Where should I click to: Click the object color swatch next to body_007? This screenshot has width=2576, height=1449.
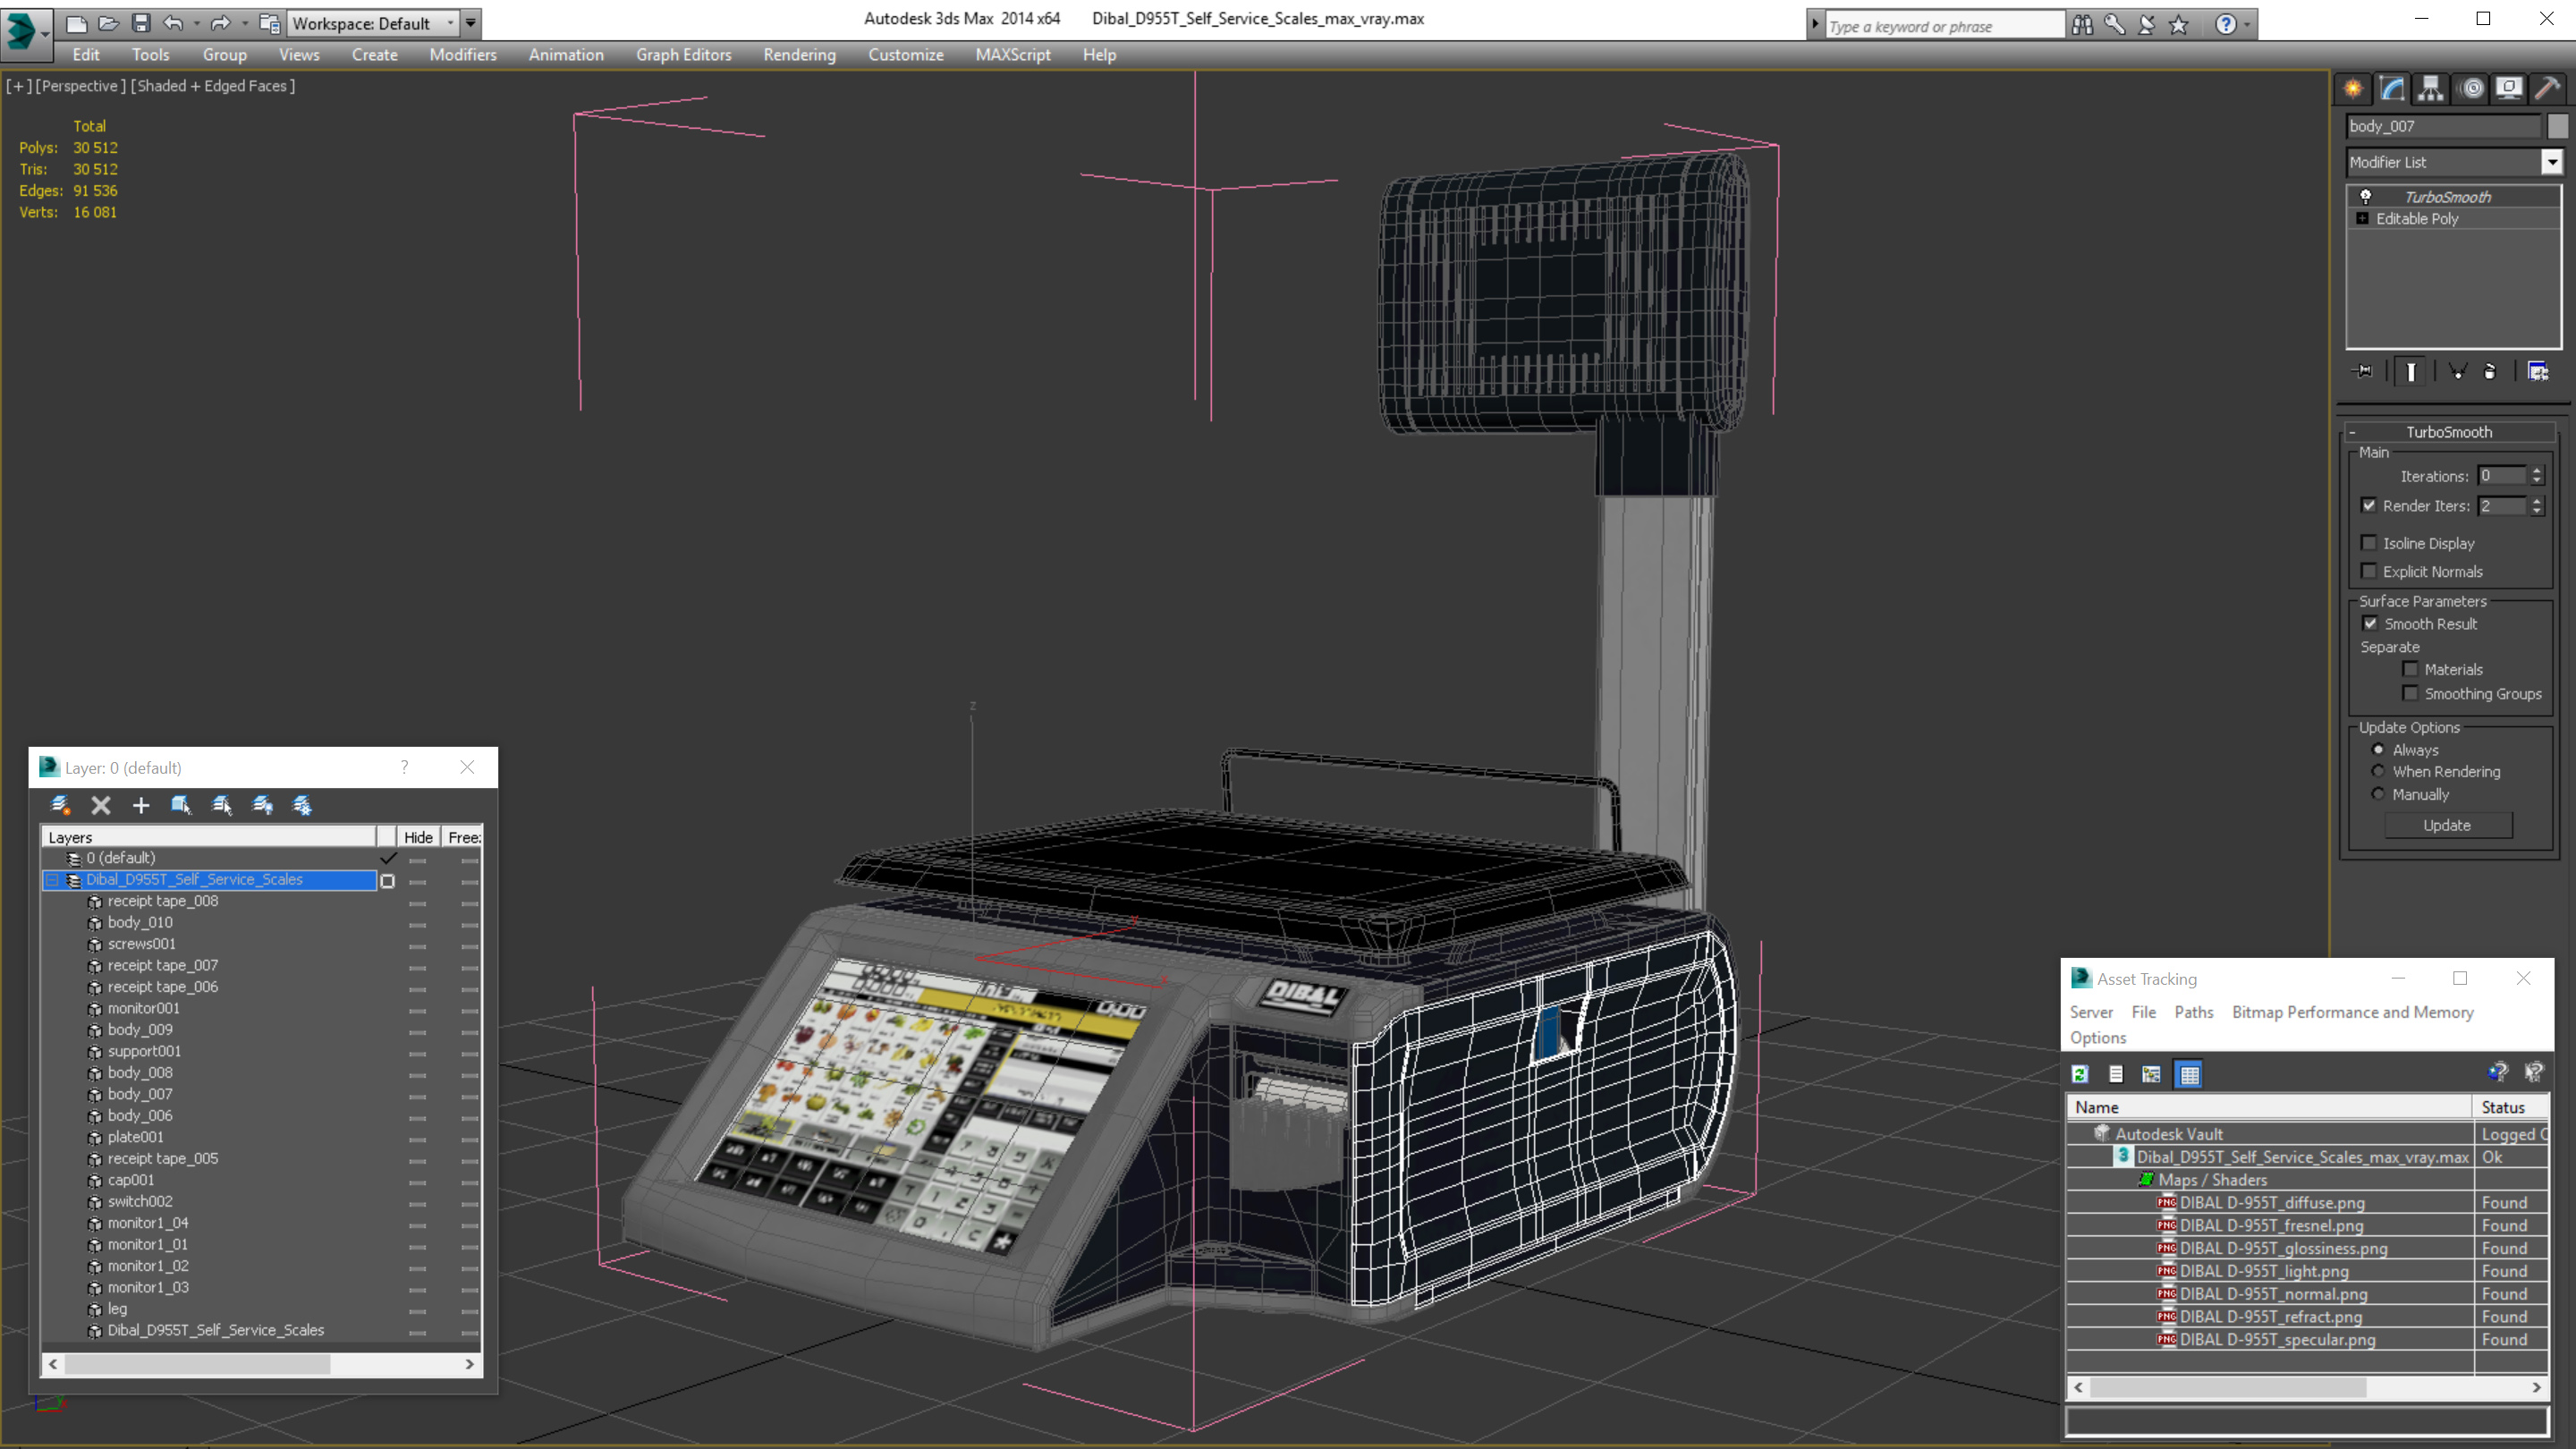point(2558,126)
